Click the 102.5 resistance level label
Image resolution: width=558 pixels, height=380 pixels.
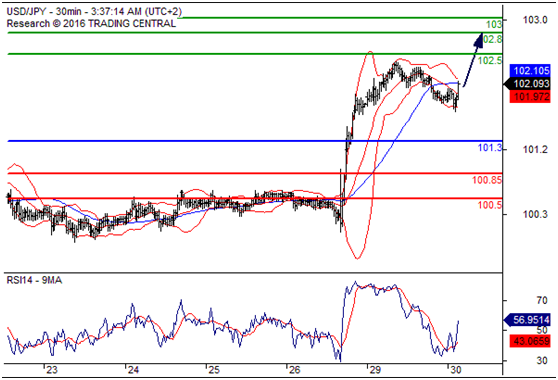490,60
